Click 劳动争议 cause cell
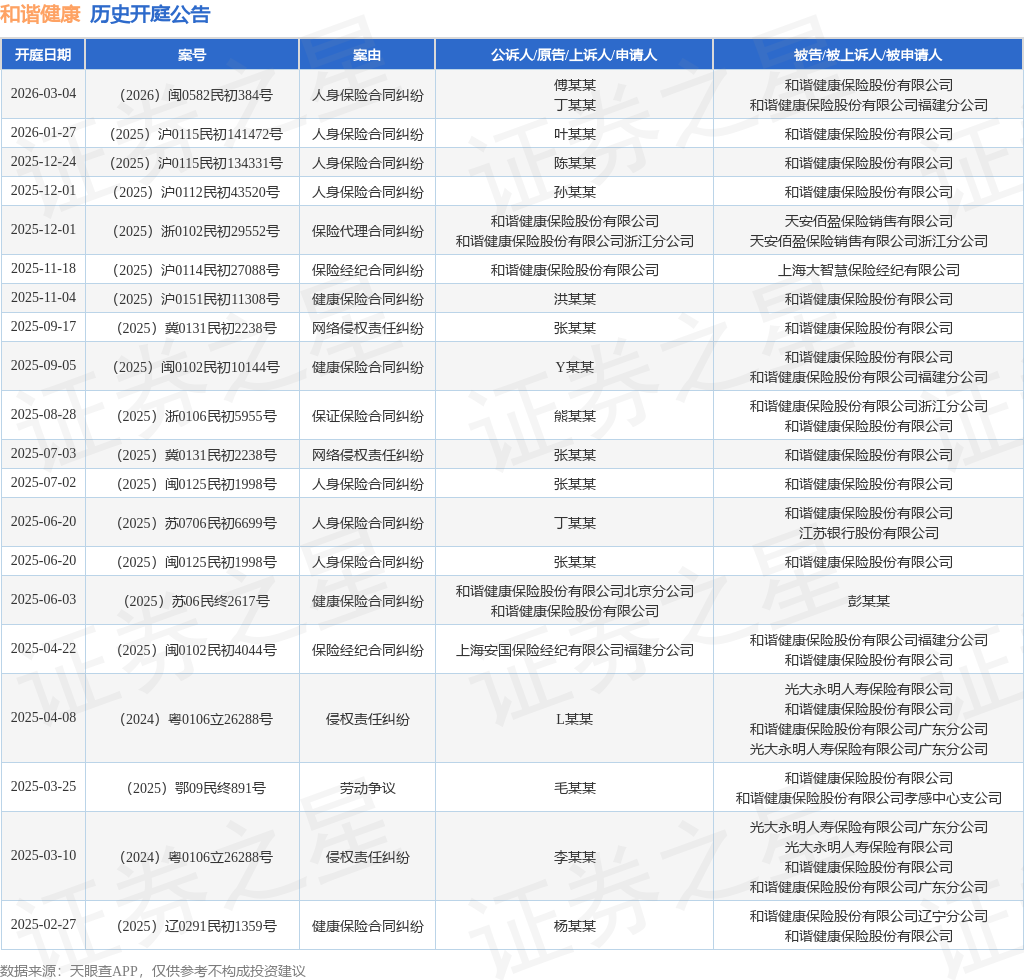Image resolution: width=1024 pixels, height=980 pixels. click(367, 789)
